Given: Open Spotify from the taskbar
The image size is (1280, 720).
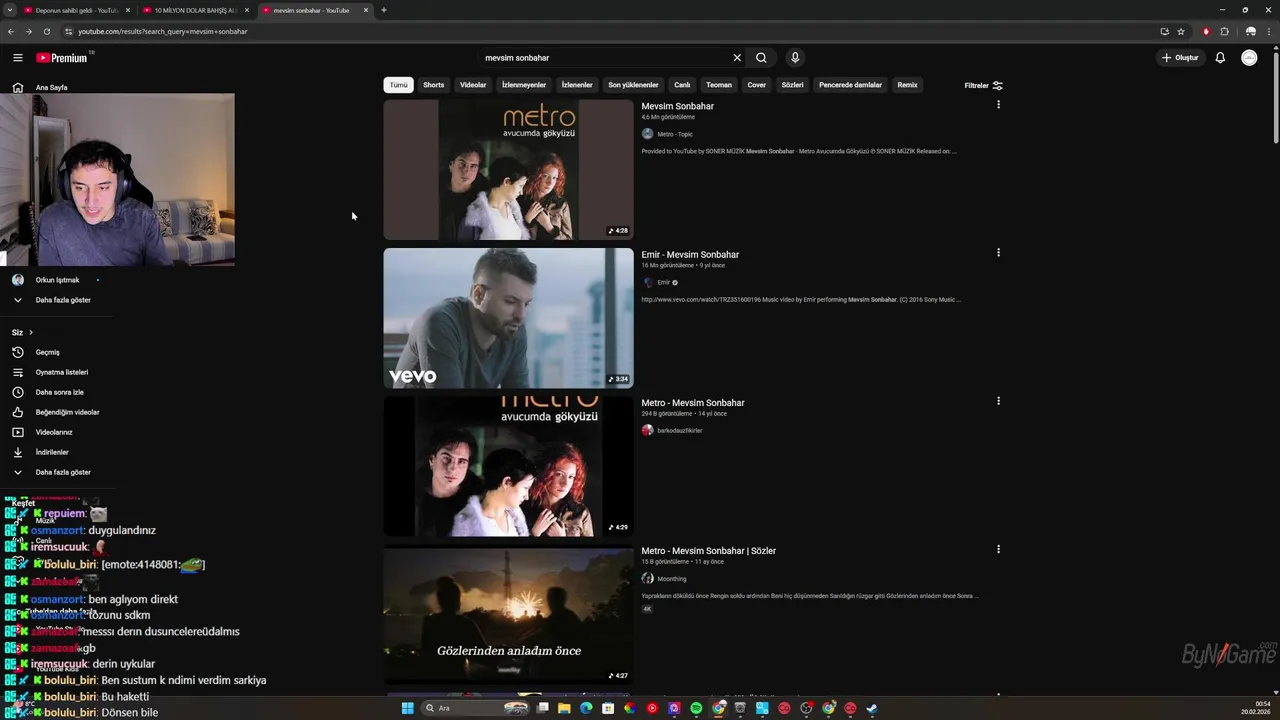Looking at the screenshot, I should [696, 708].
